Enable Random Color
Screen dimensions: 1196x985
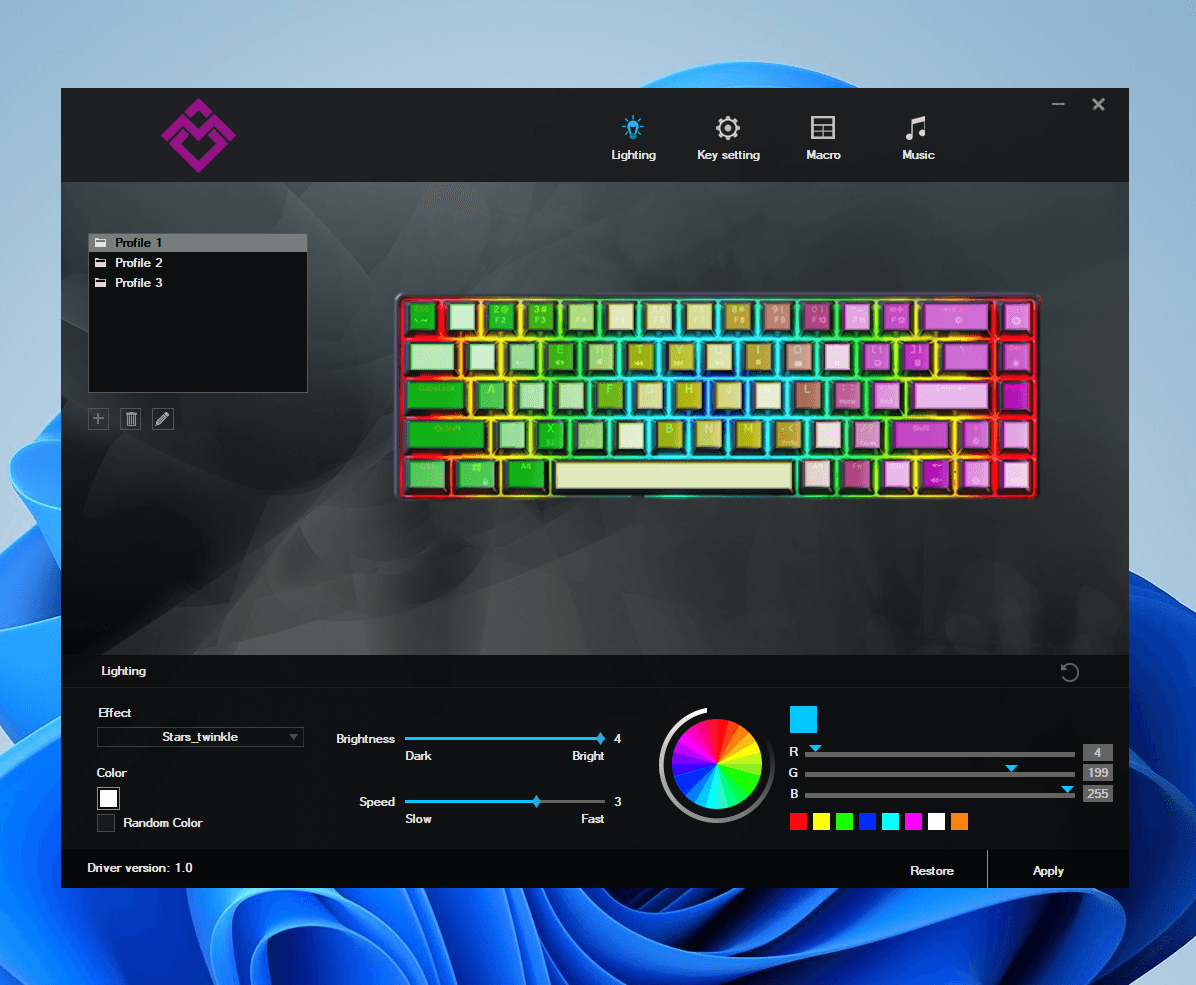tap(106, 822)
